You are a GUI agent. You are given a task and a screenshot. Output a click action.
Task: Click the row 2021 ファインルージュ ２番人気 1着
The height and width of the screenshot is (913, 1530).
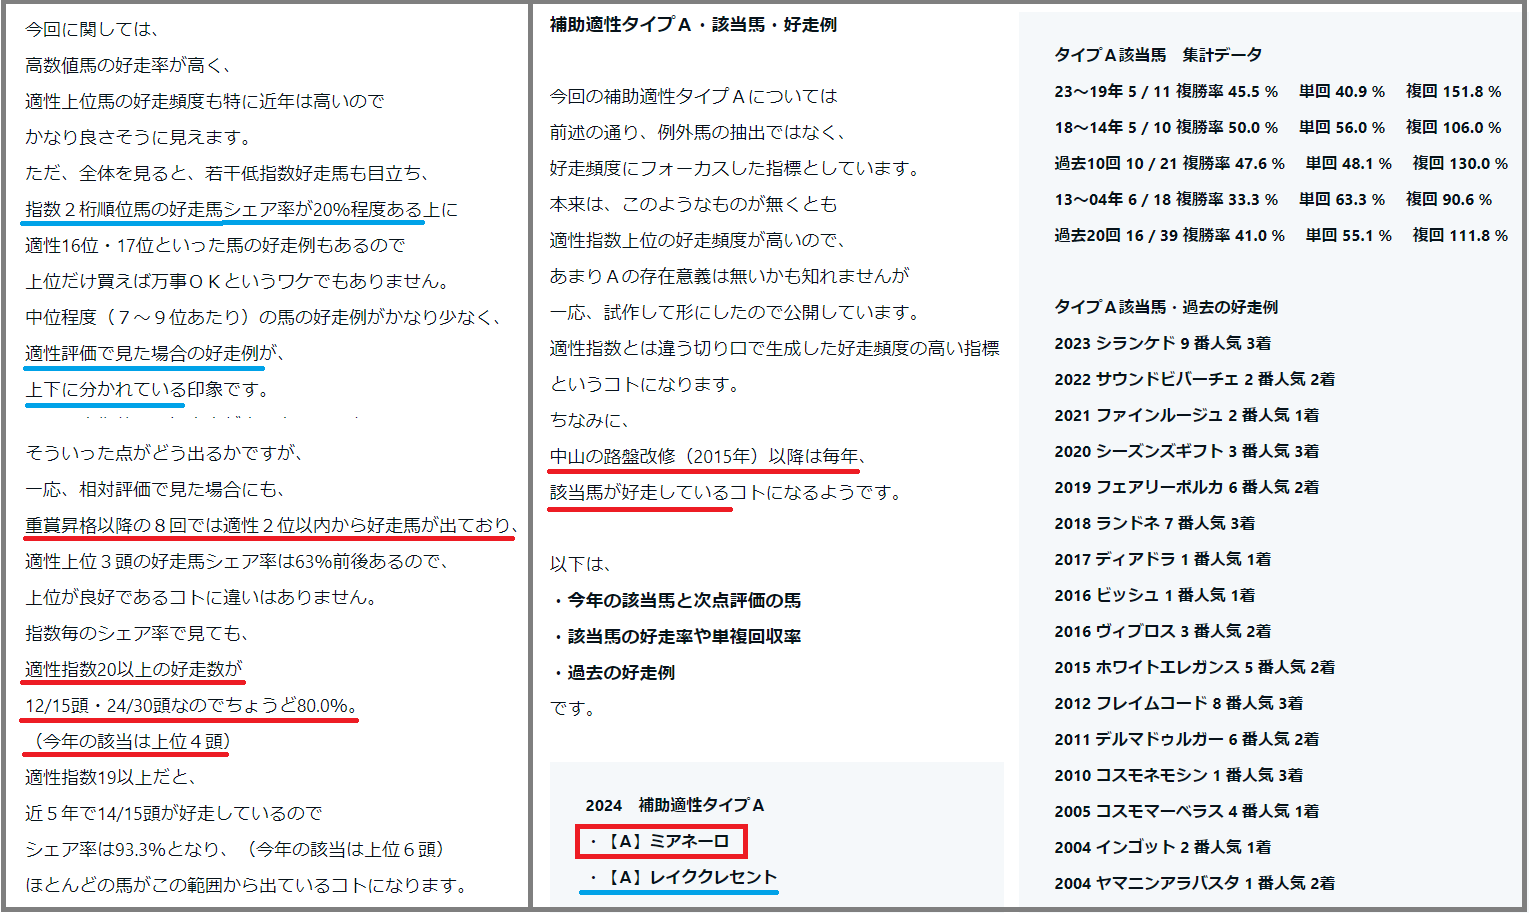pyautogui.click(x=1187, y=415)
